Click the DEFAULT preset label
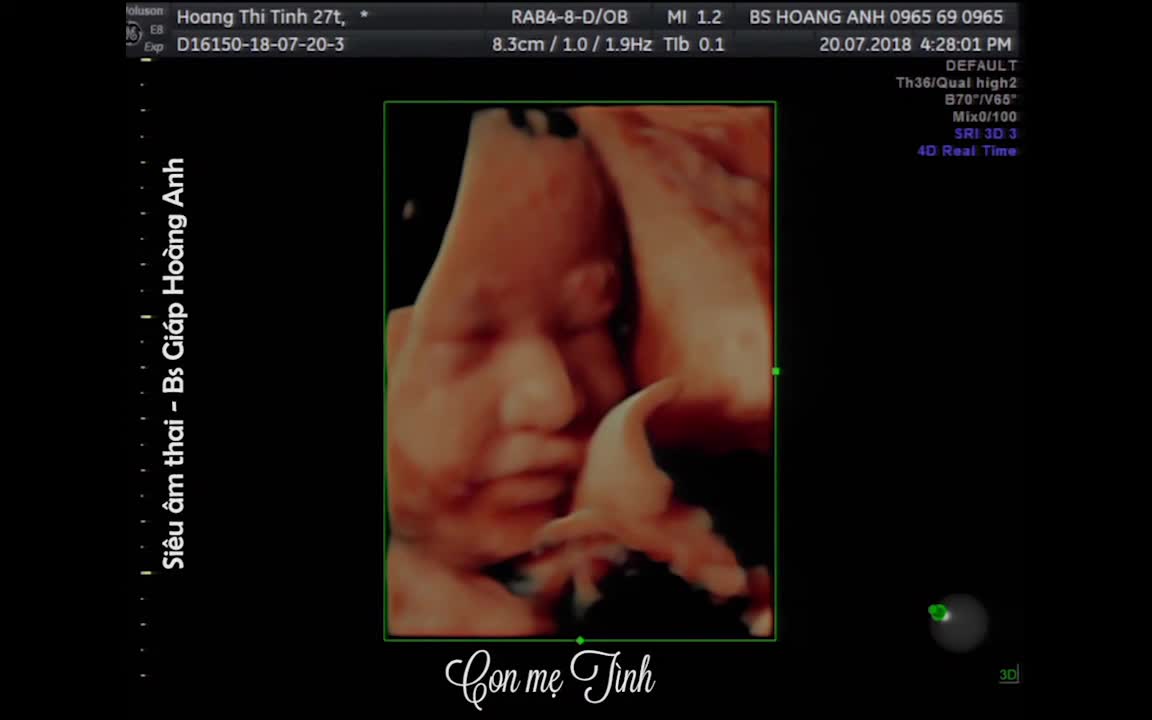The image size is (1152, 720). click(x=981, y=65)
